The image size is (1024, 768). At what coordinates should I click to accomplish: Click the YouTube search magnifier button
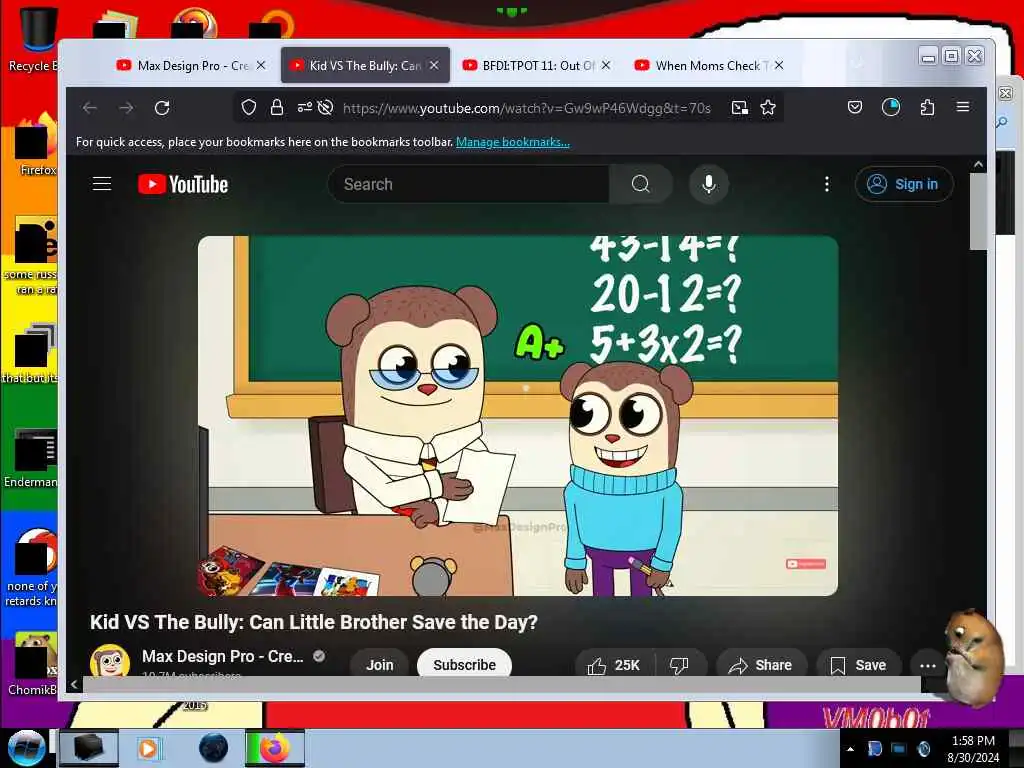click(x=641, y=184)
